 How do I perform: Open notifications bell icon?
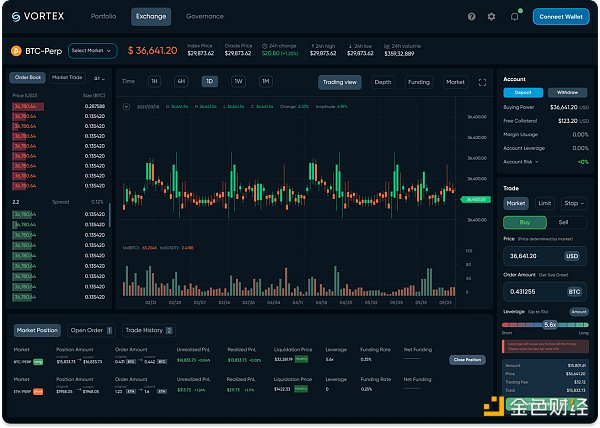[x=514, y=17]
